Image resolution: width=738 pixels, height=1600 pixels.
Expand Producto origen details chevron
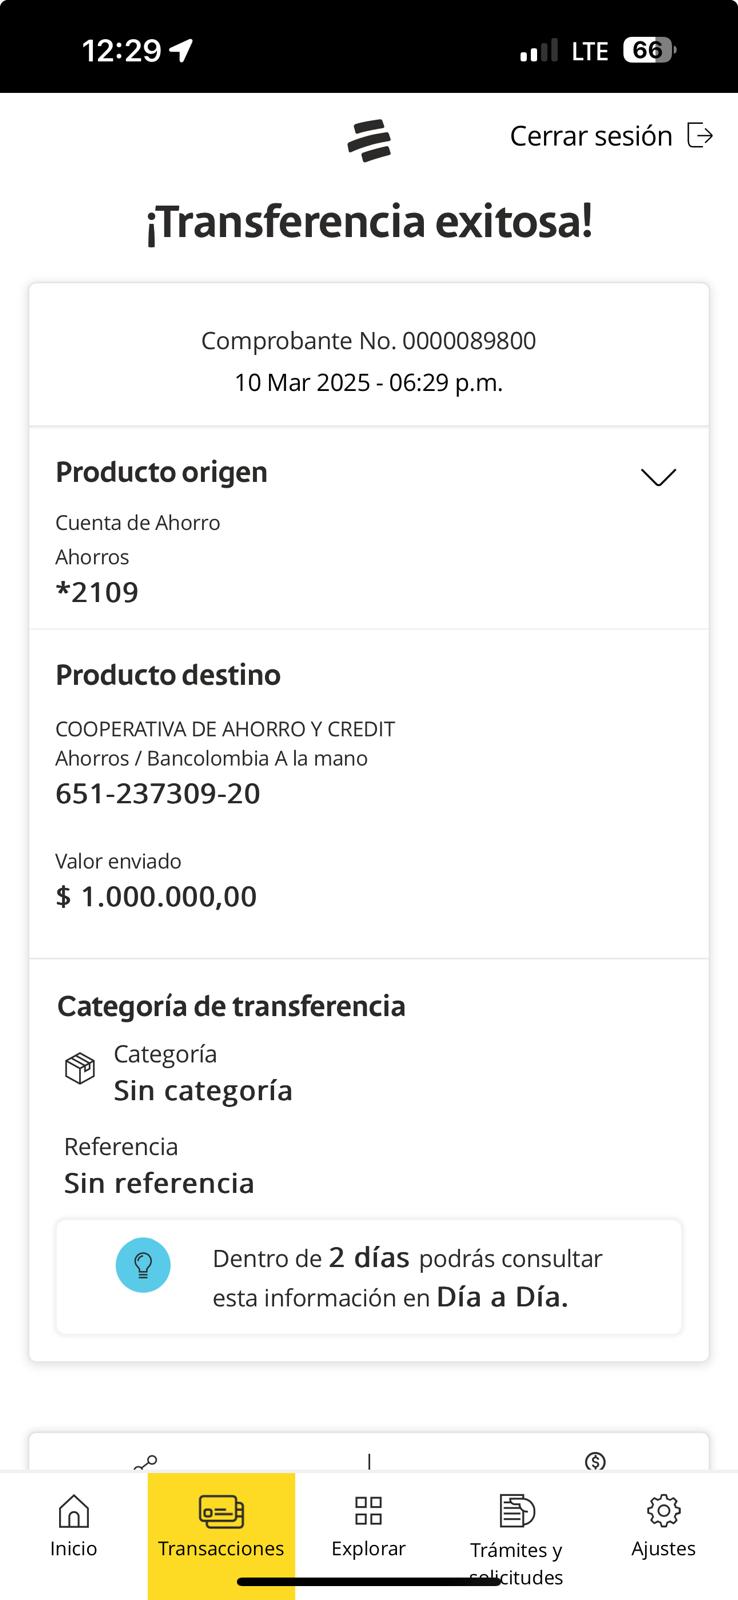click(x=658, y=477)
